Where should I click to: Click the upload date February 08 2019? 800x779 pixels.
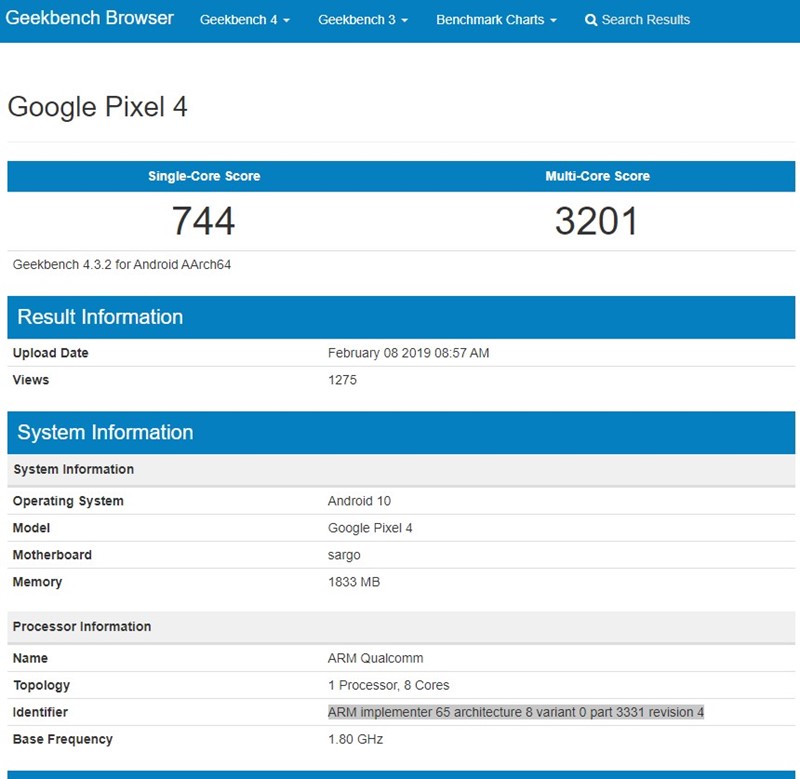(408, 353)
